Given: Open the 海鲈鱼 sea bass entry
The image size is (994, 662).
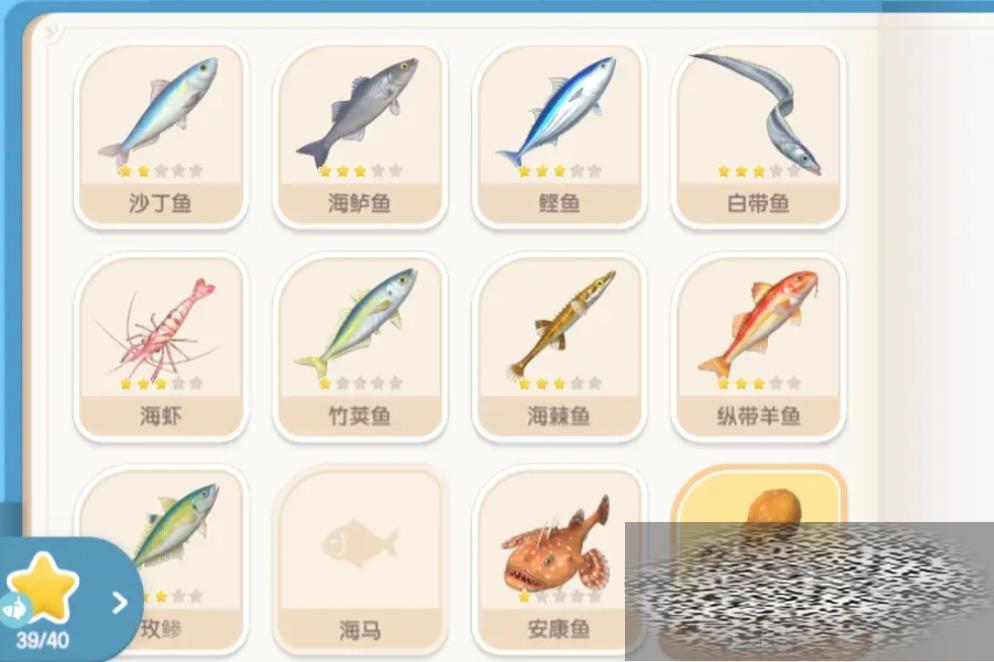Looking at the screenshot, I should click(x=360, y=136).
